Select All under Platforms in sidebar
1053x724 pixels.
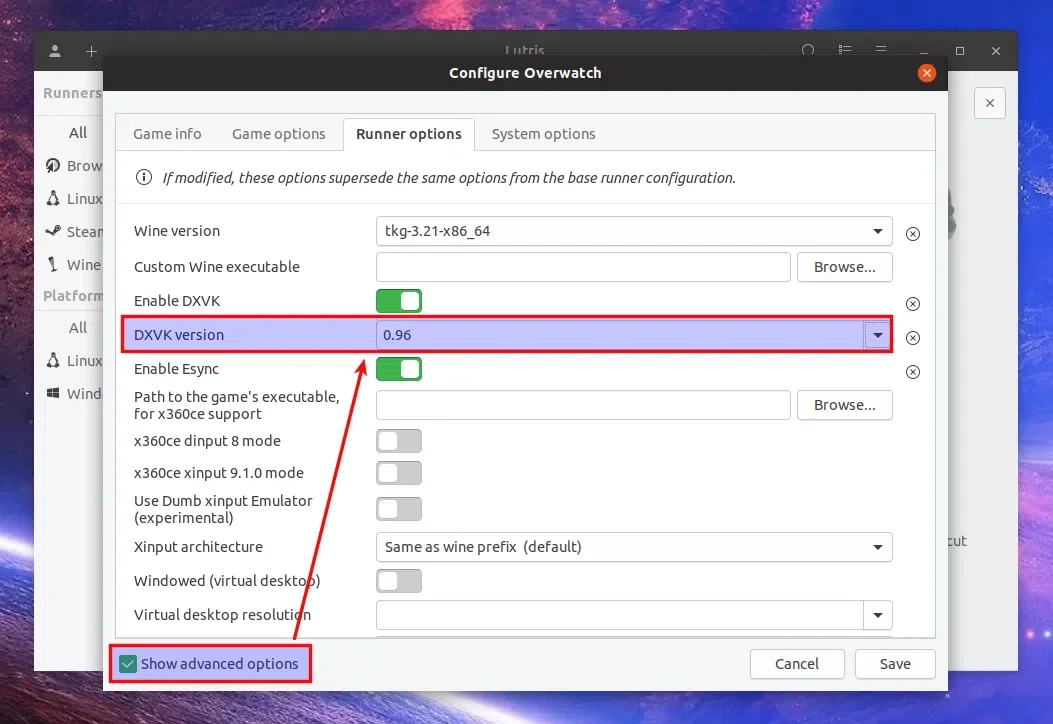(x=78, y=327)
